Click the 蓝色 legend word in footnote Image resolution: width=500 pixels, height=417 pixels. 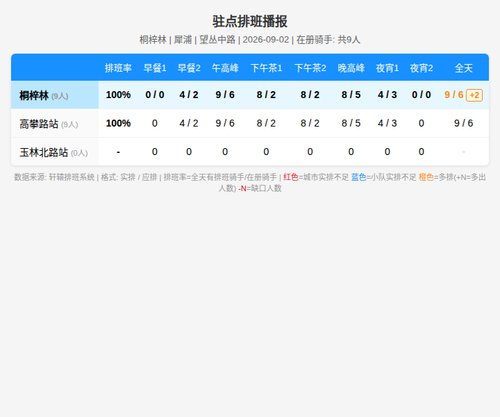[x=359, y=177]
